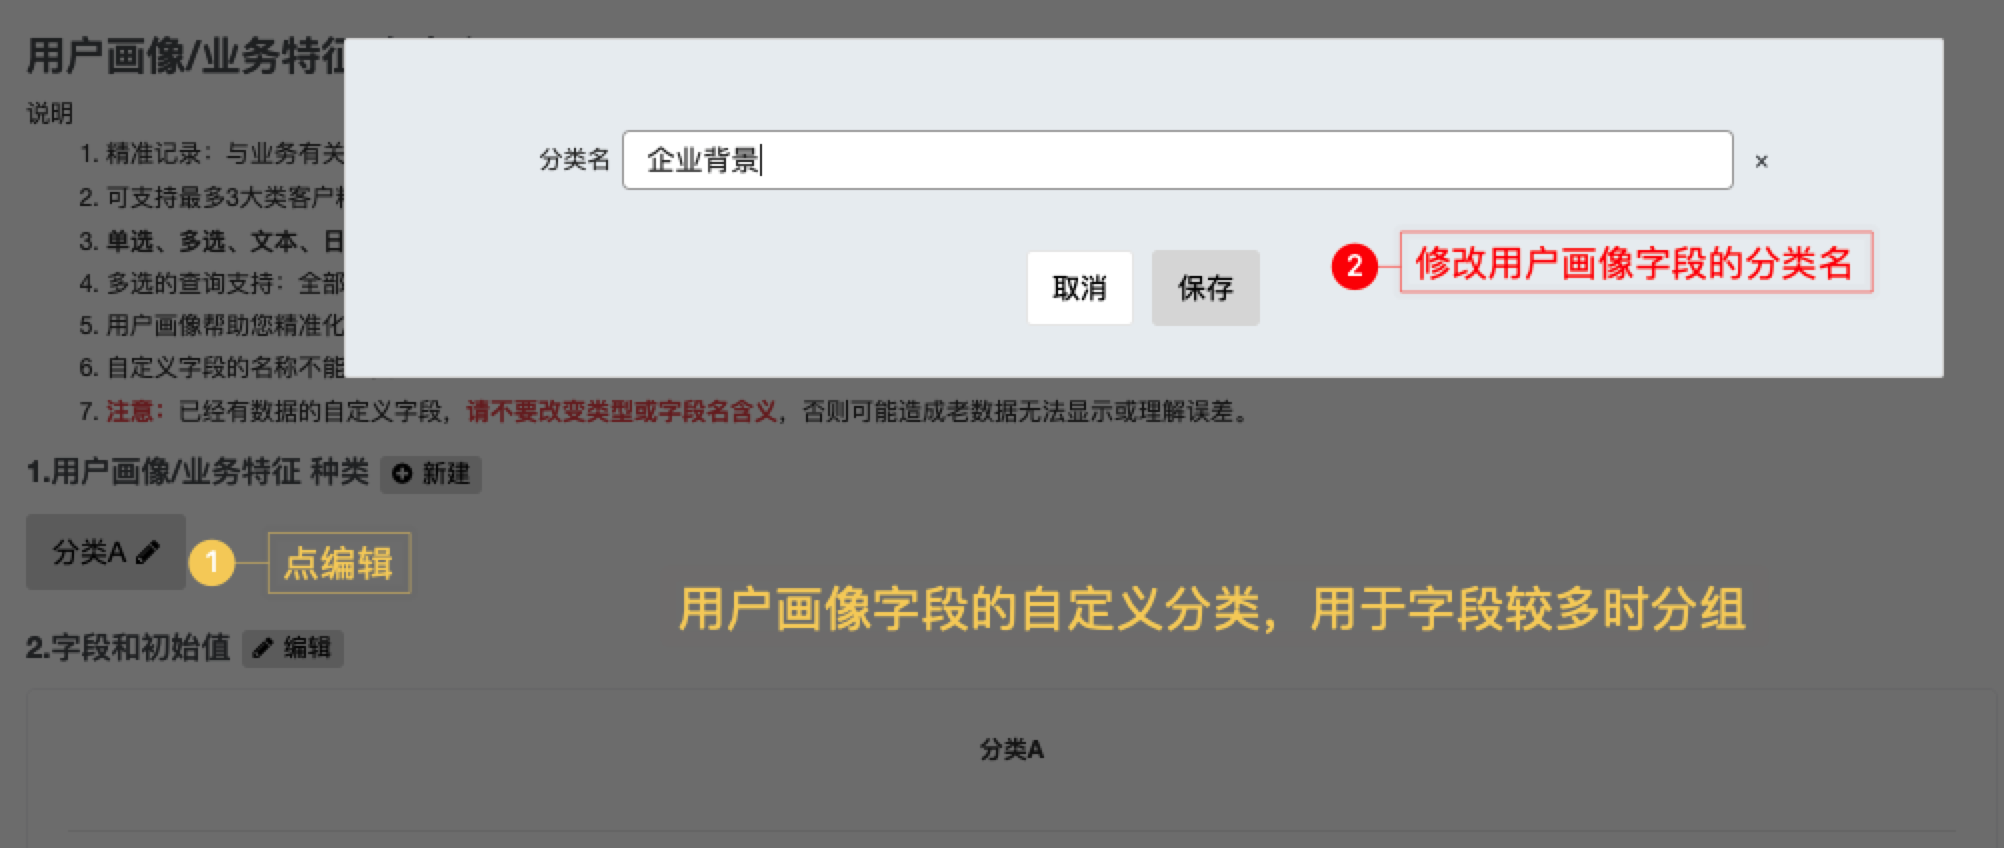Click the red 修改用户画像字段的分类名 annotation label
2004x848 pixels.
(x=1636, y=263)
